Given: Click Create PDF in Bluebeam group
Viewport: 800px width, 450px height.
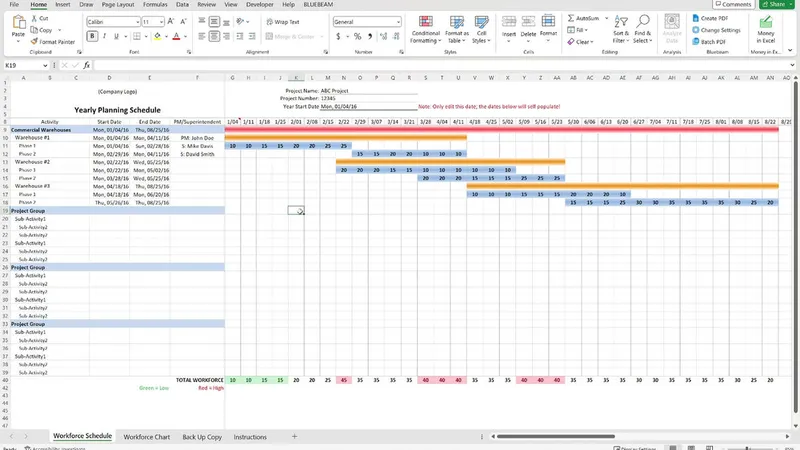Looking at the screenshot, I should point(710,18).
